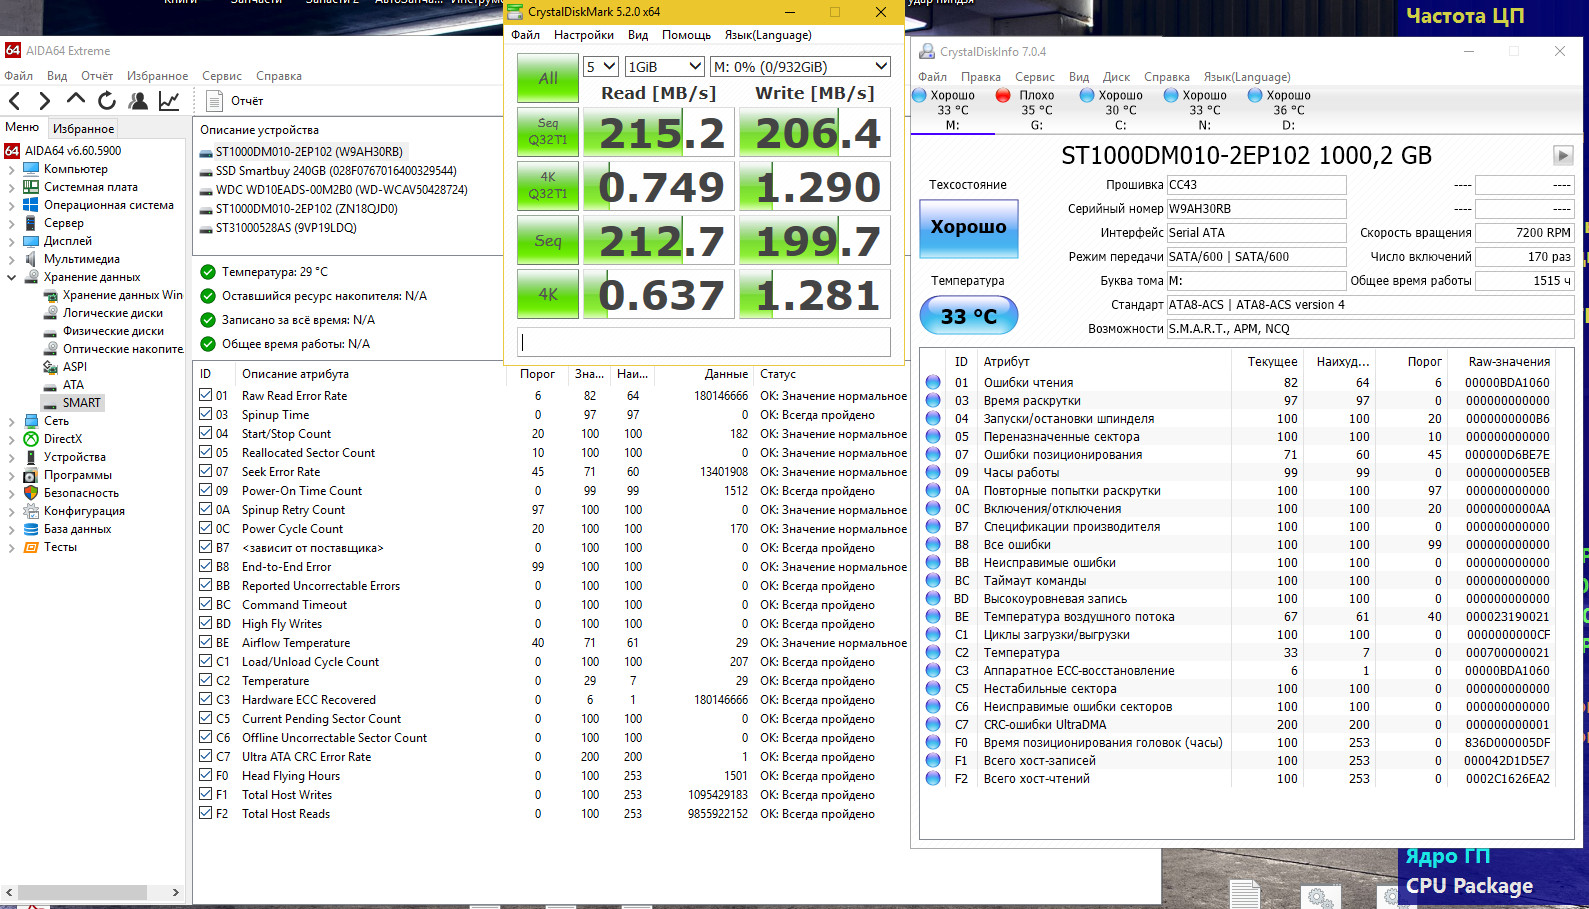
Task: Click the 33 °C temperature button
Action: pos(968,316)
